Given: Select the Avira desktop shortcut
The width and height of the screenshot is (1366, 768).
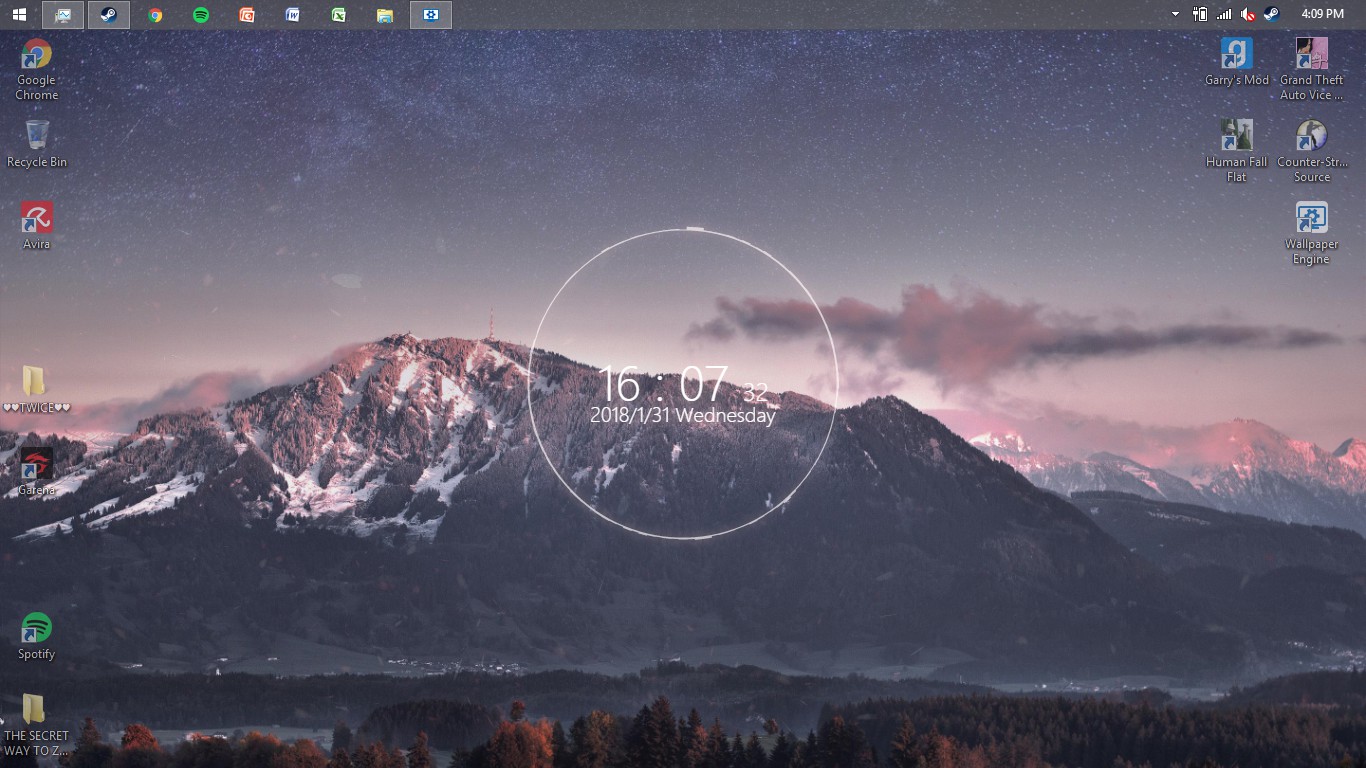Looking at the screenshot, I should pos(37,224).
